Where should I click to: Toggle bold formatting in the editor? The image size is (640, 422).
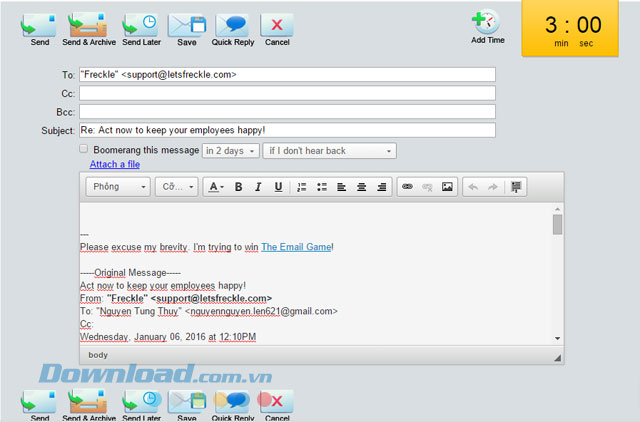pos(238,187)
